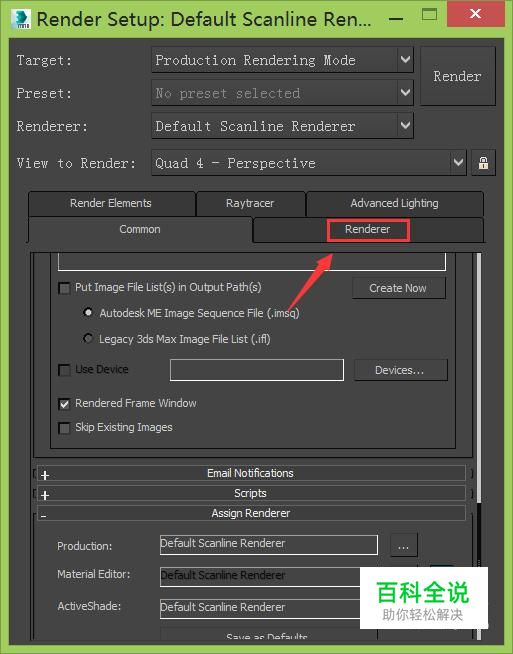Maximize the Render Setup window
This screenshot has width=513, height=654.
tap(429, 15)
